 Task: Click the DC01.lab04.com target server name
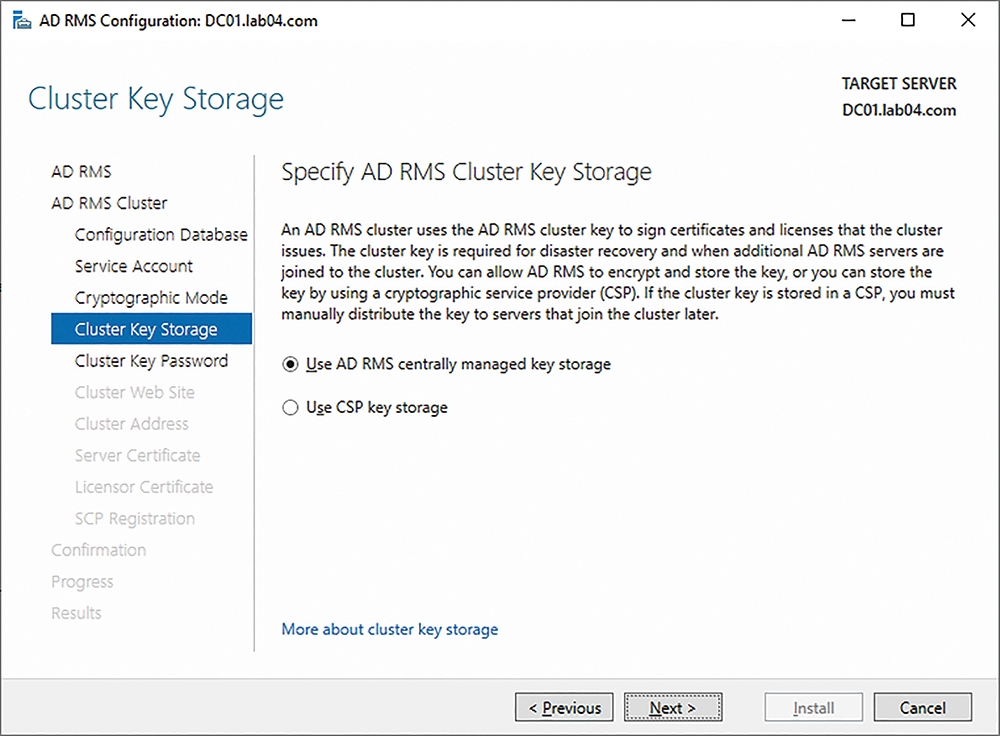pyautogui.click(x=899, y=110)
